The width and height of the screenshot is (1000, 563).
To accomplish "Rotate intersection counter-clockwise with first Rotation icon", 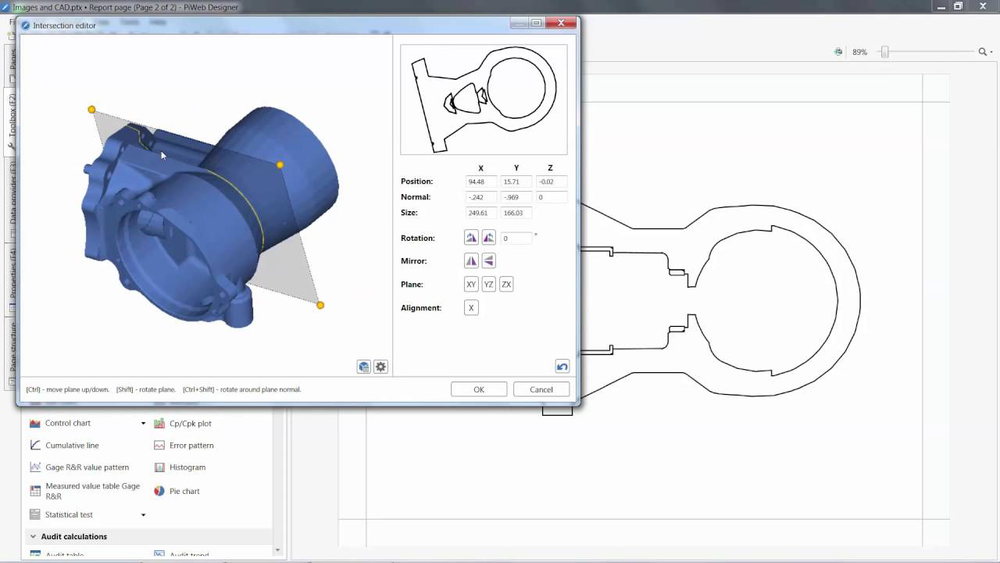I will click(471, 238).
